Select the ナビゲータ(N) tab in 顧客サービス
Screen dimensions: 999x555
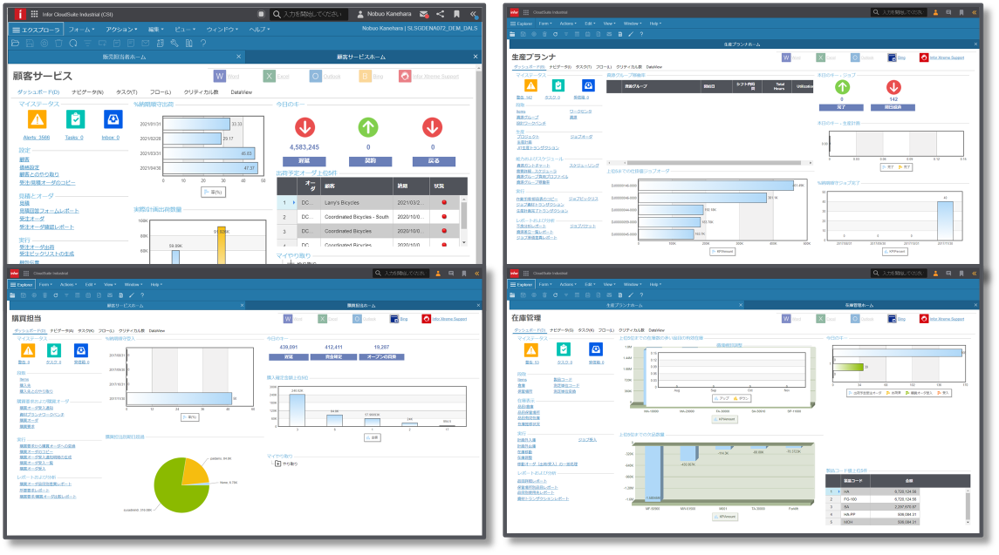87,91
